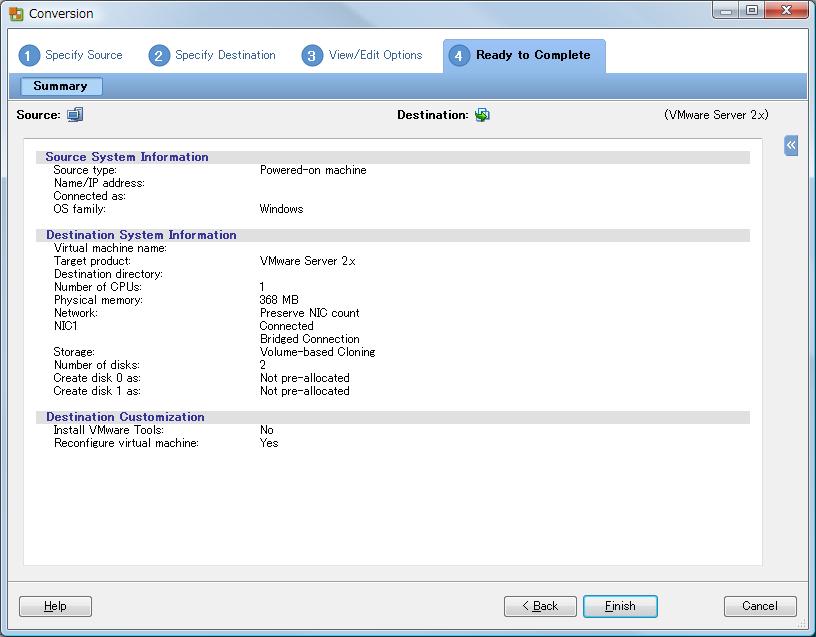This screenshot has height=637, width=816.
Task: Cancel the conversion wizard
Action: click(760, 606)
